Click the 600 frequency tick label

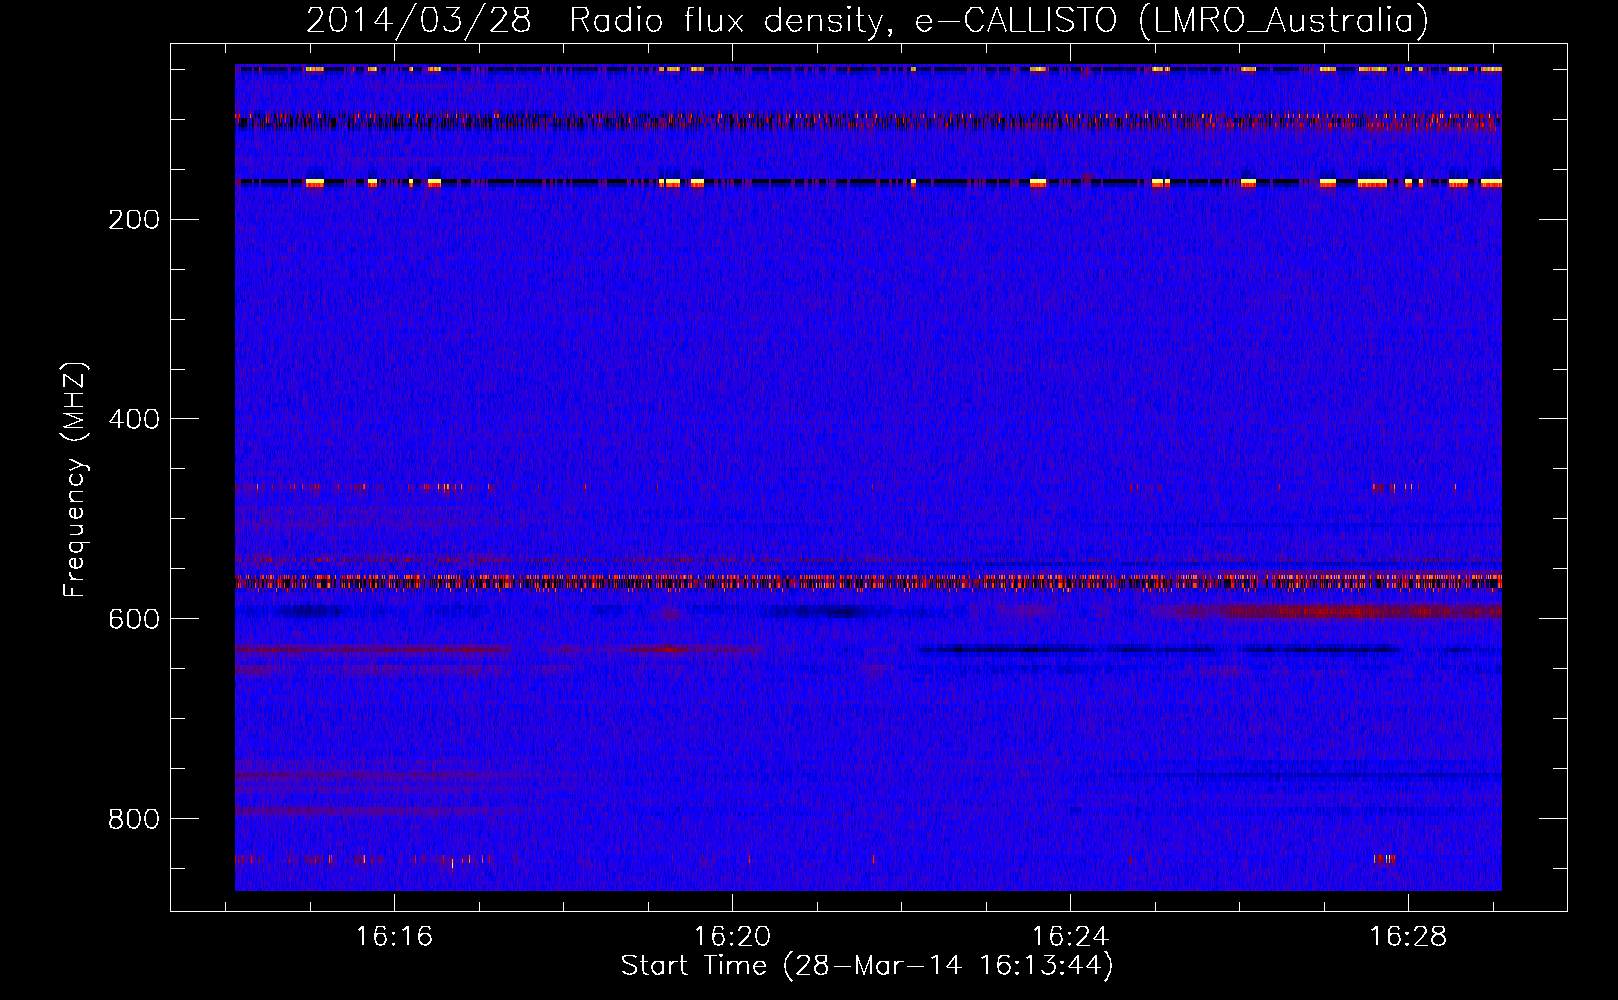click(x=134, y=619)
